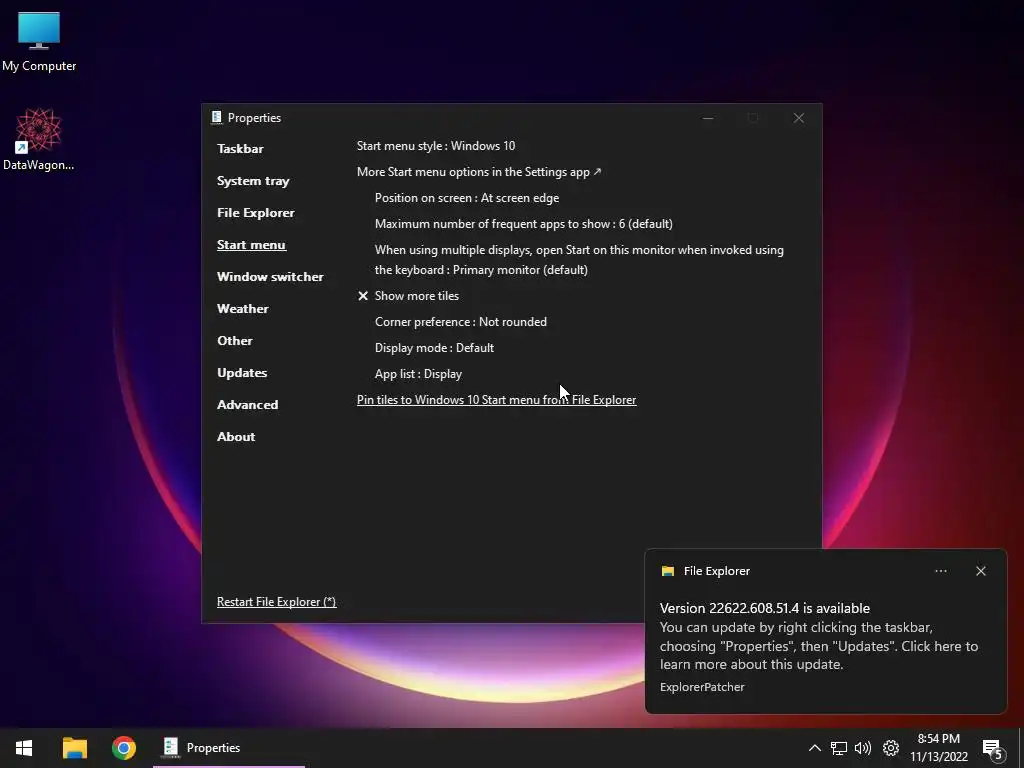
Task: Switch to the Updates section
Action: pos(242,373)
